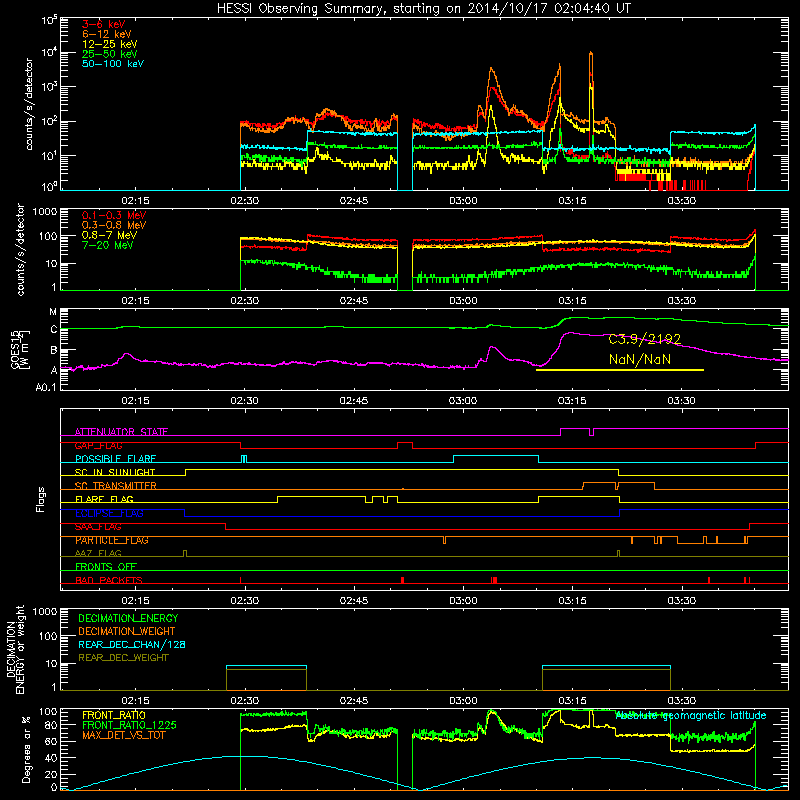800x800 pixels.
Task: Click the M class tick on GOES axis
Action: [53, 312]
